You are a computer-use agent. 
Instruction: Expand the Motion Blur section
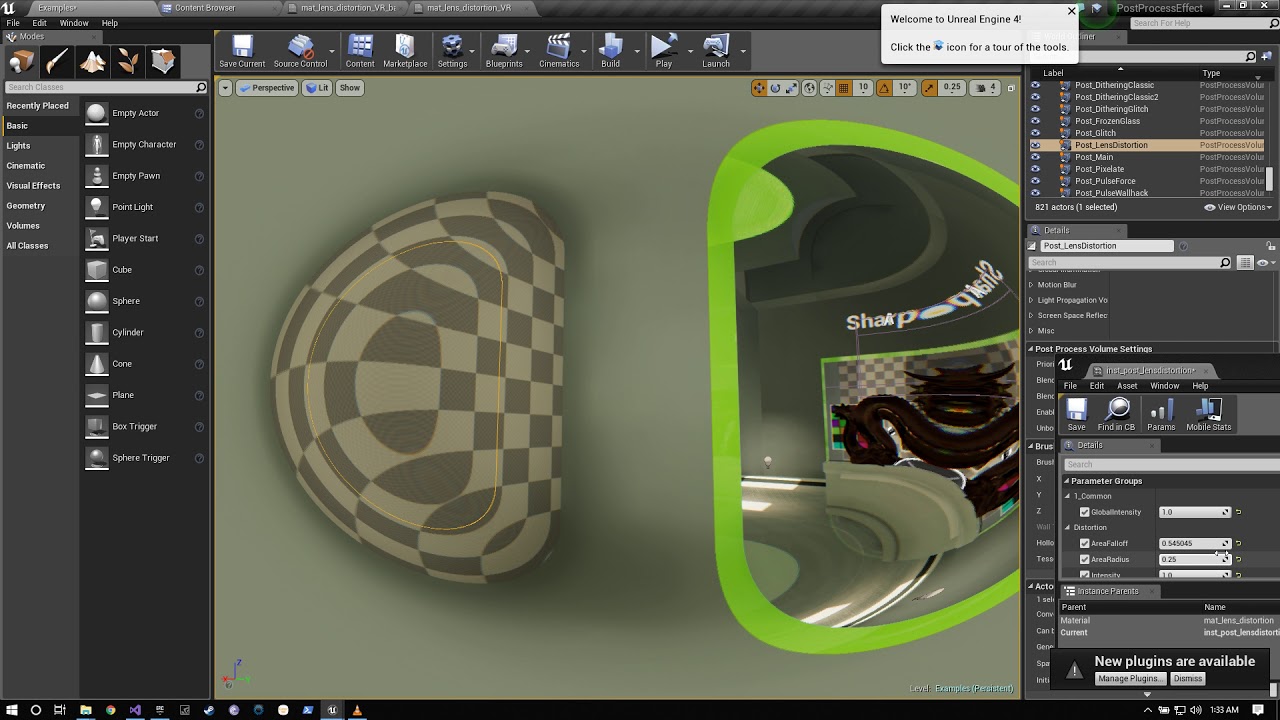[x=1031, y=285]
